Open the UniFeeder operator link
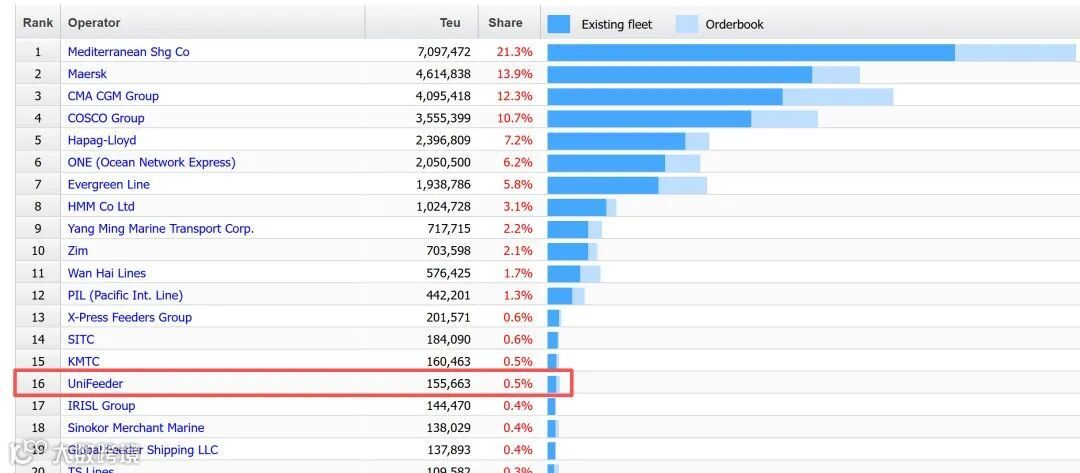The height and width of the screenshot is (473, 1080). pyautogui.click(x=95, y=383)
